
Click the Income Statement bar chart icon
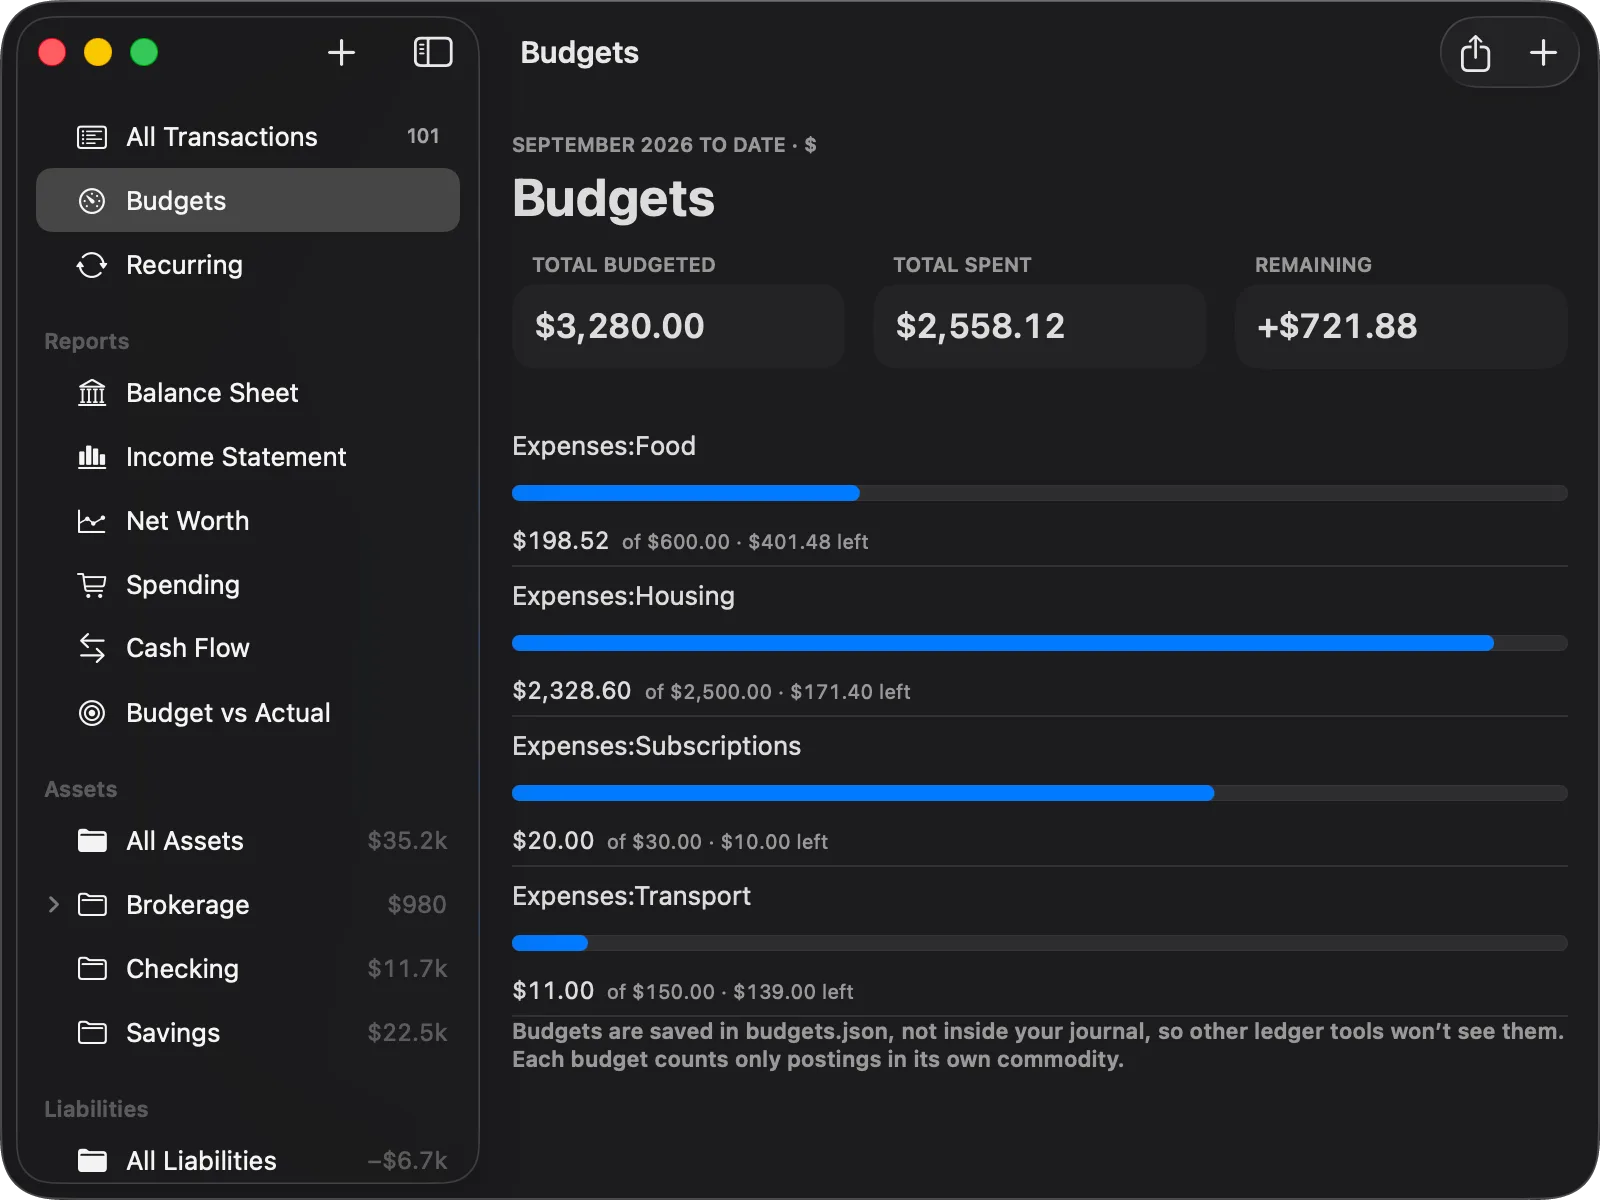point(92,457)
